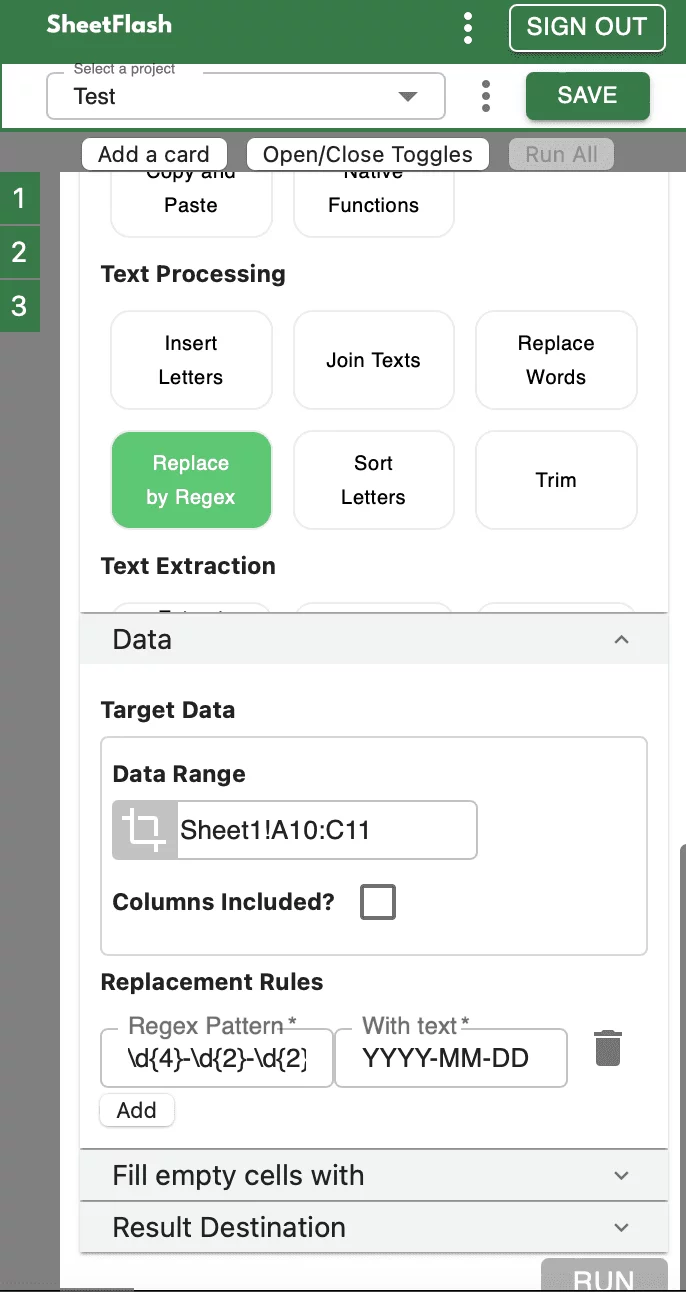Select the Replace by Regex function
686x1292 pixels.
click(191, 480)
